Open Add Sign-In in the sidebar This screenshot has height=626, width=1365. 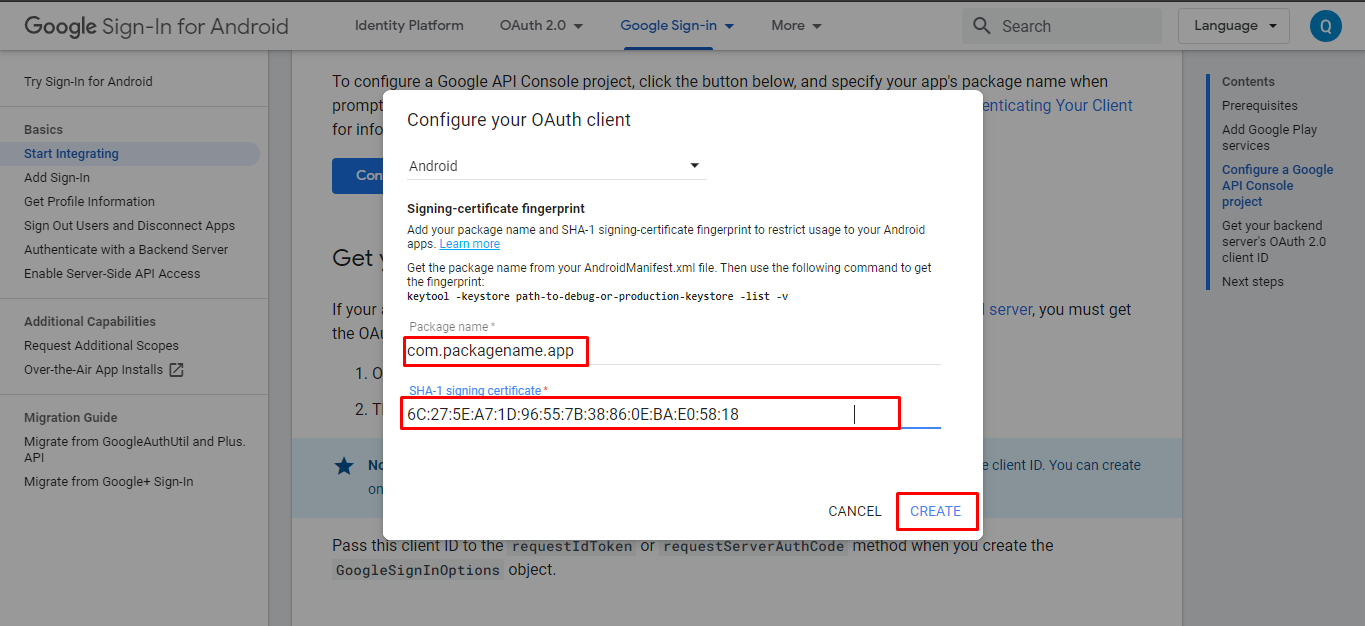(x=57, y=178)
